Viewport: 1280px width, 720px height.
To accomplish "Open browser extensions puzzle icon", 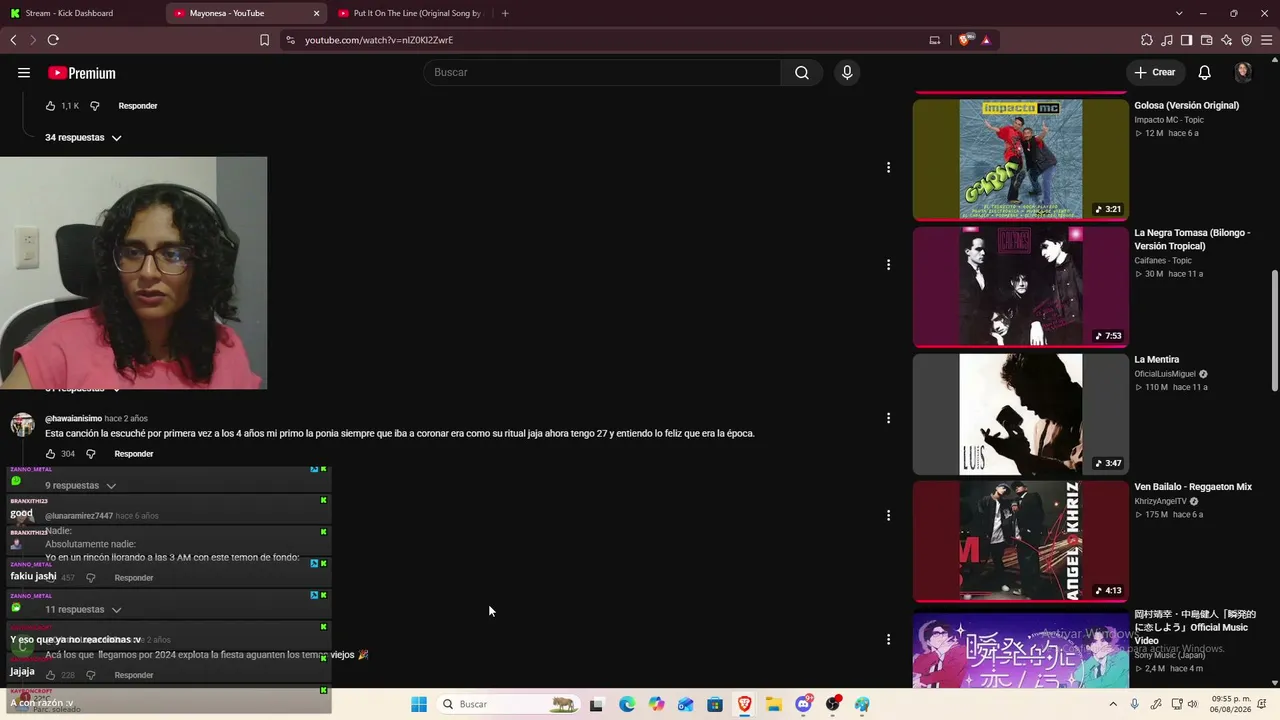I will [x=1147, y=40].
